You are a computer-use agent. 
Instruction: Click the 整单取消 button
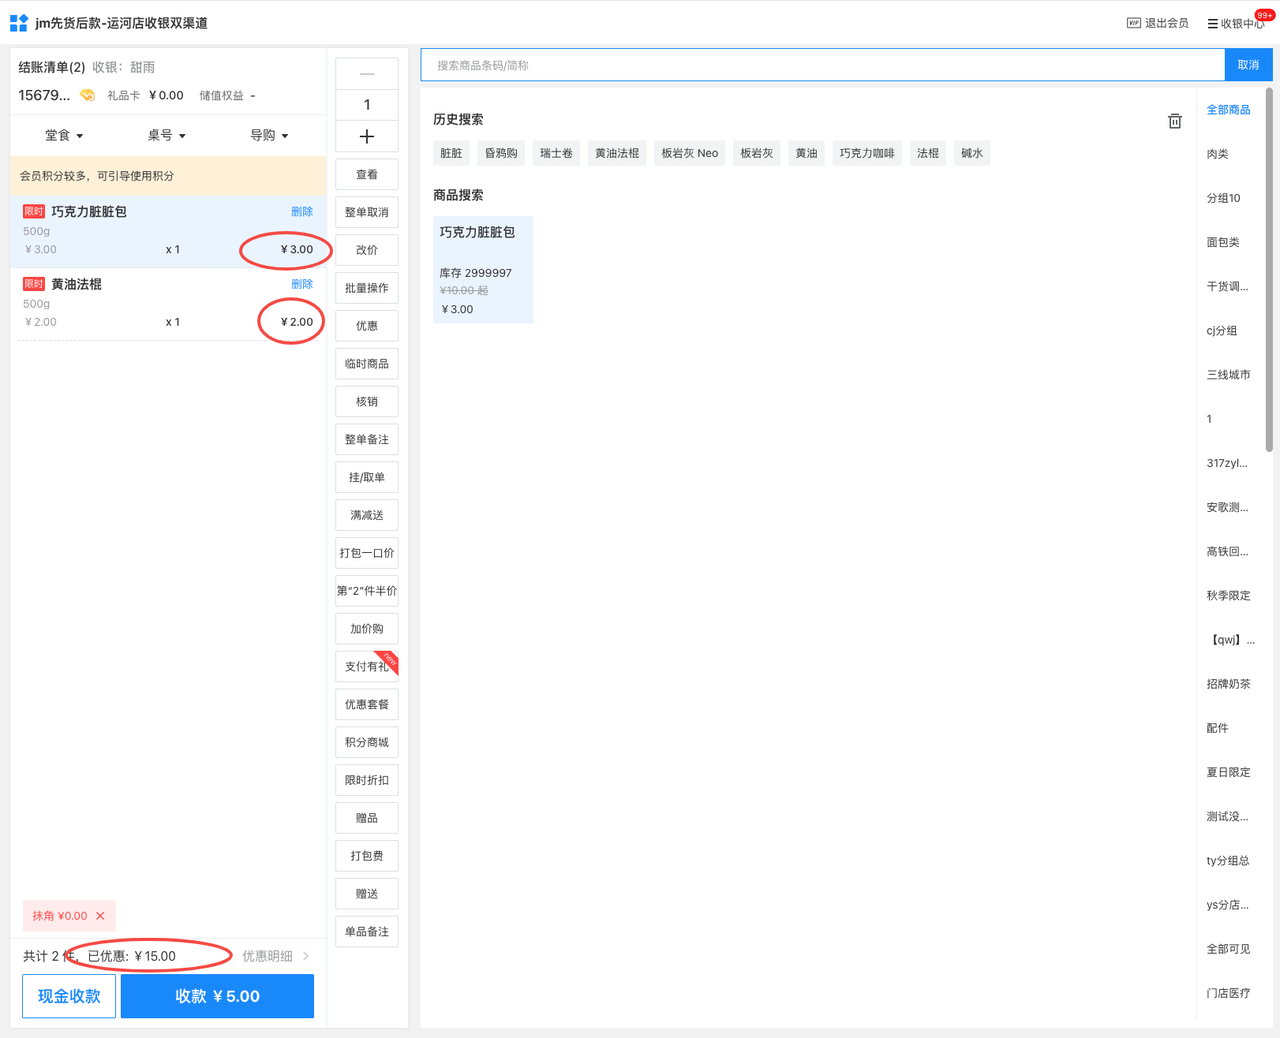coord(367,213)
